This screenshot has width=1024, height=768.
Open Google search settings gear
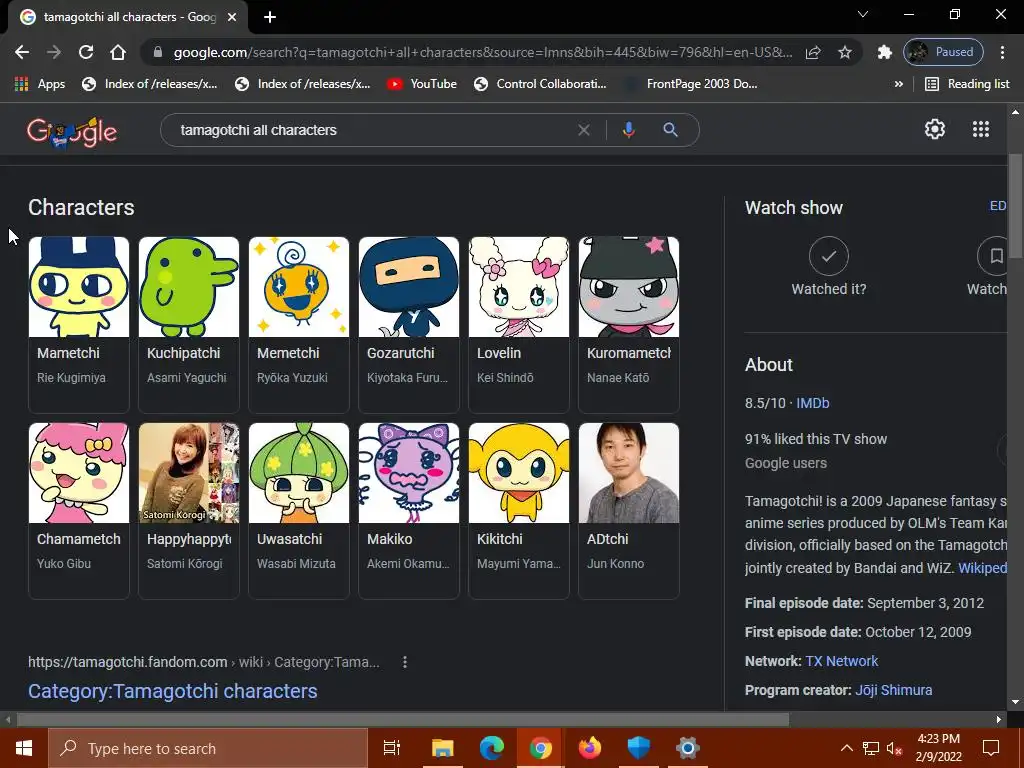coord(935,129)
